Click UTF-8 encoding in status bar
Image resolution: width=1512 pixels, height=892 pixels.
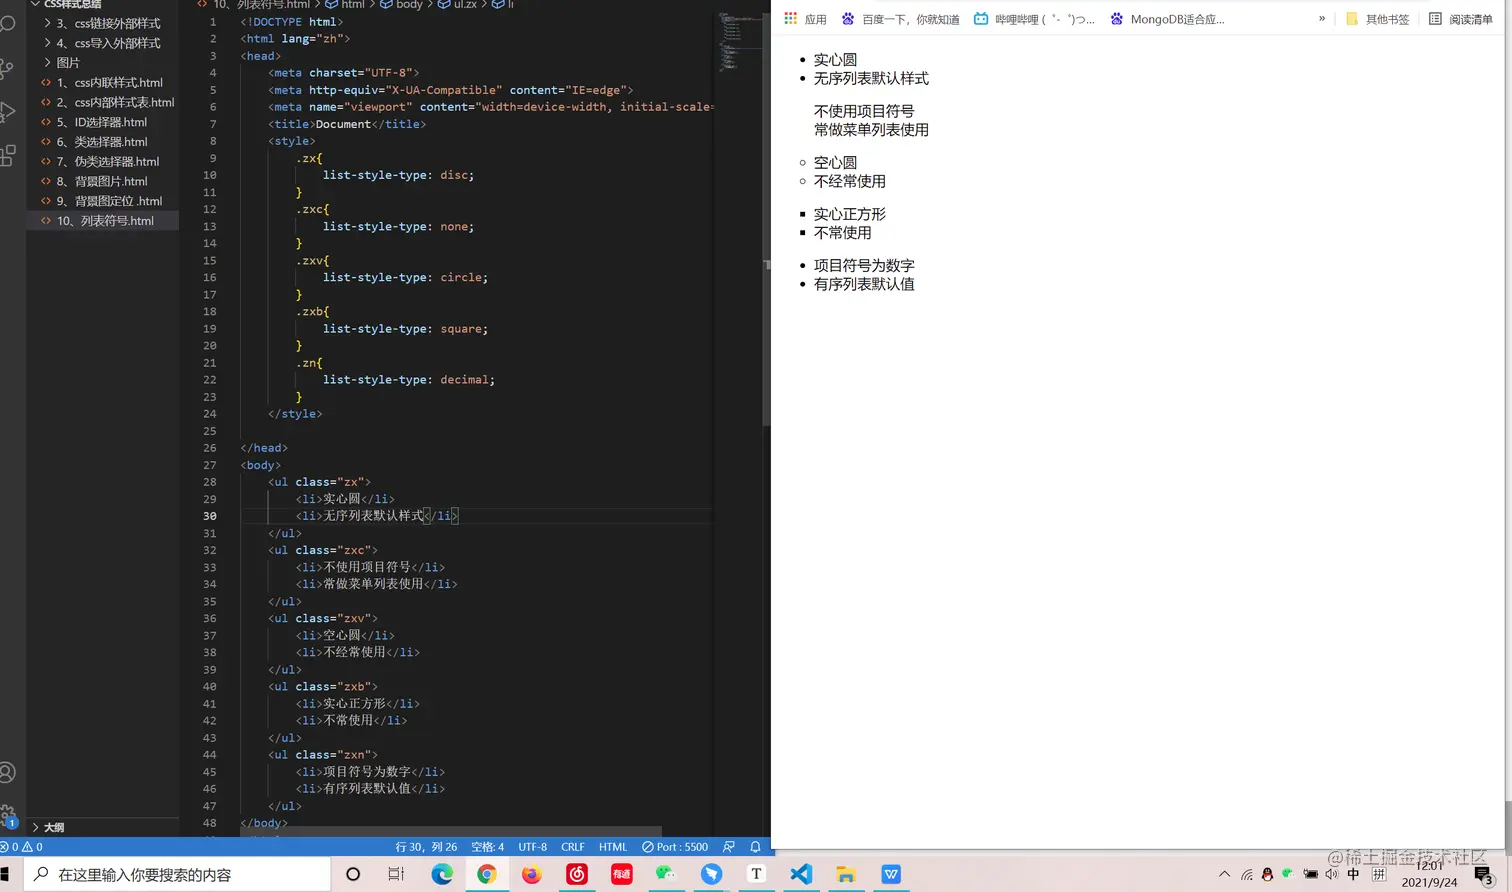[x=531, y=846]
